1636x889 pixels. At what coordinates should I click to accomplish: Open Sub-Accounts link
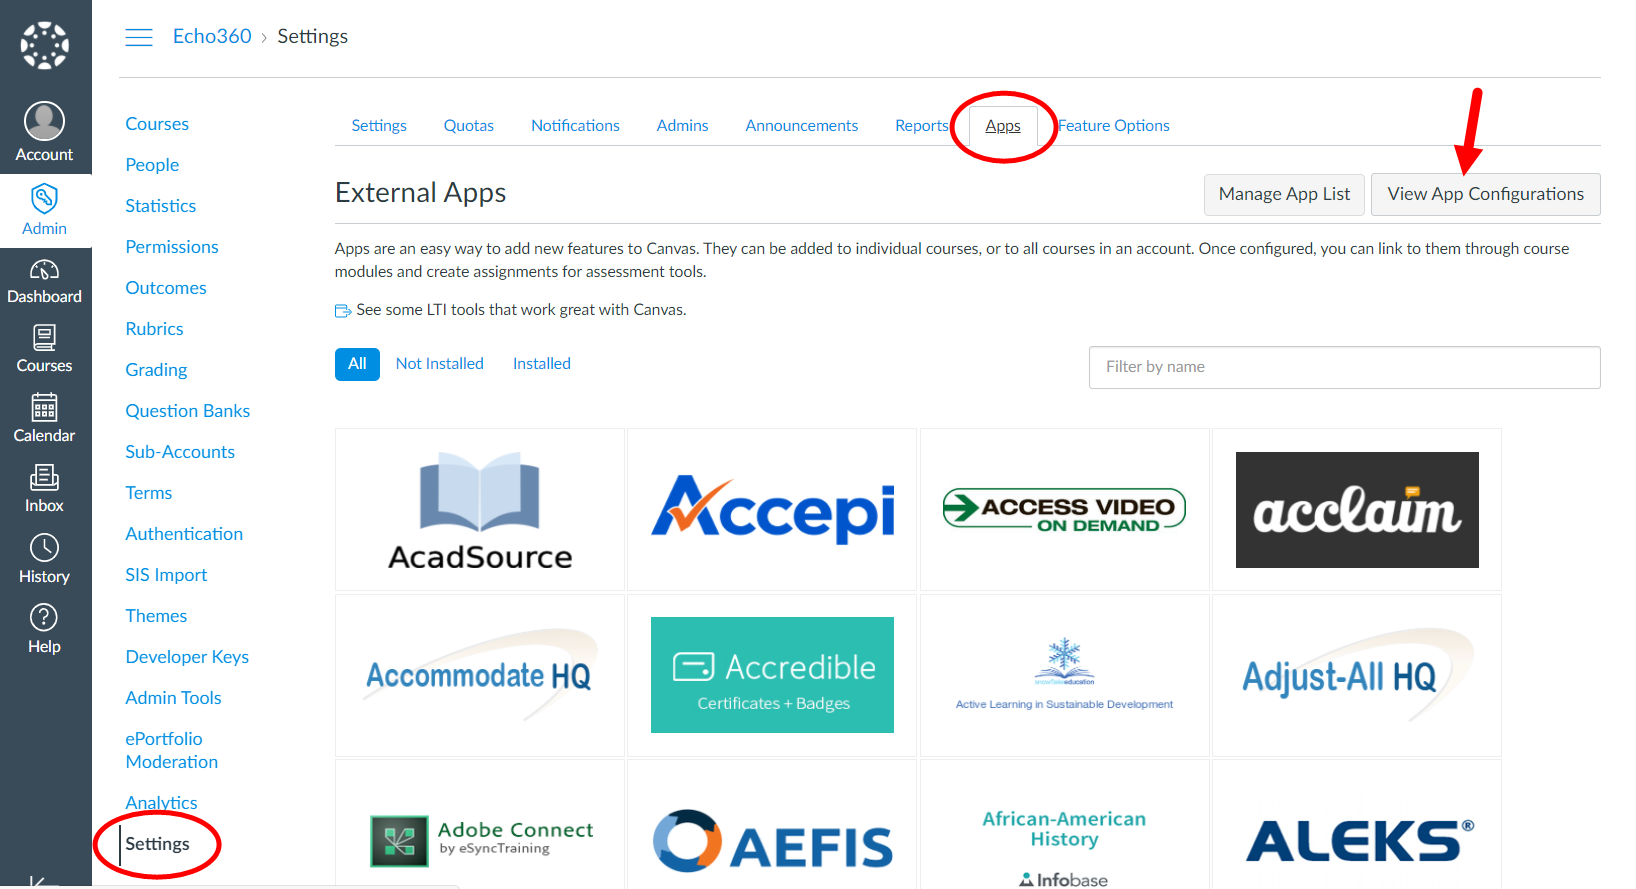(x=180, y=452)
